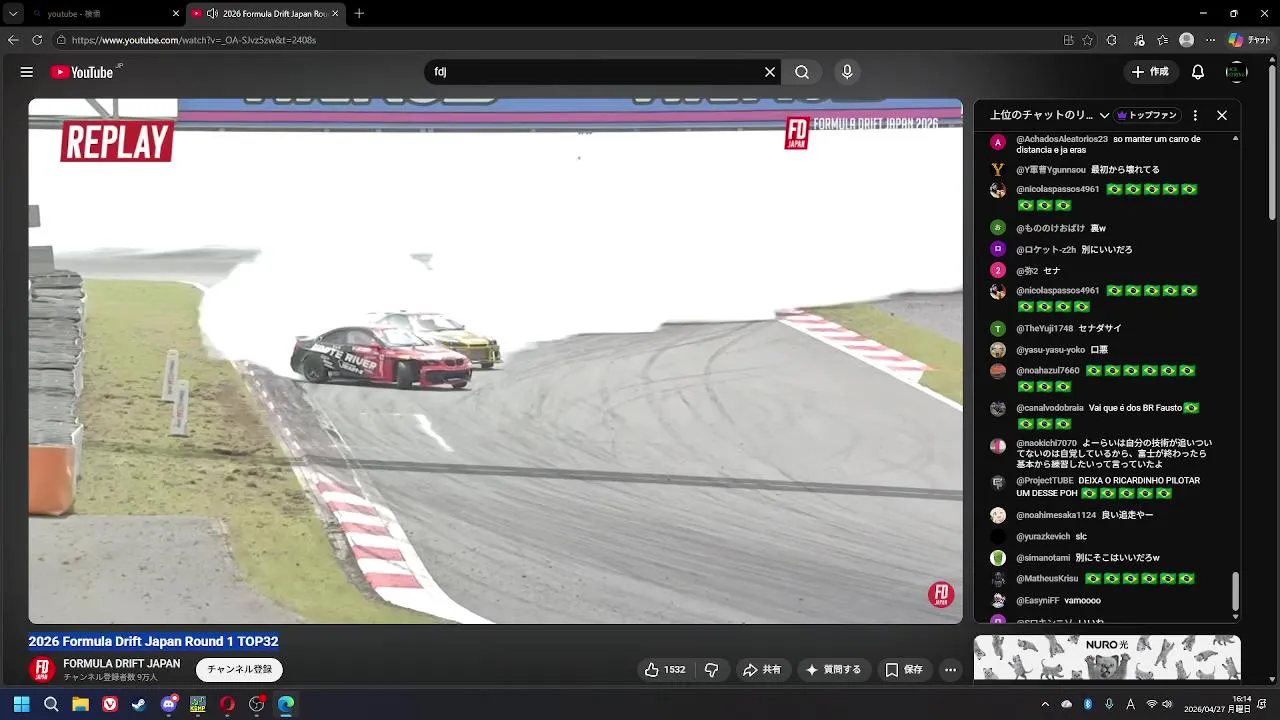Open channel avatar FD Japan below video
1280x720 pixels.
pyautogui.click(x=41, y=670)
